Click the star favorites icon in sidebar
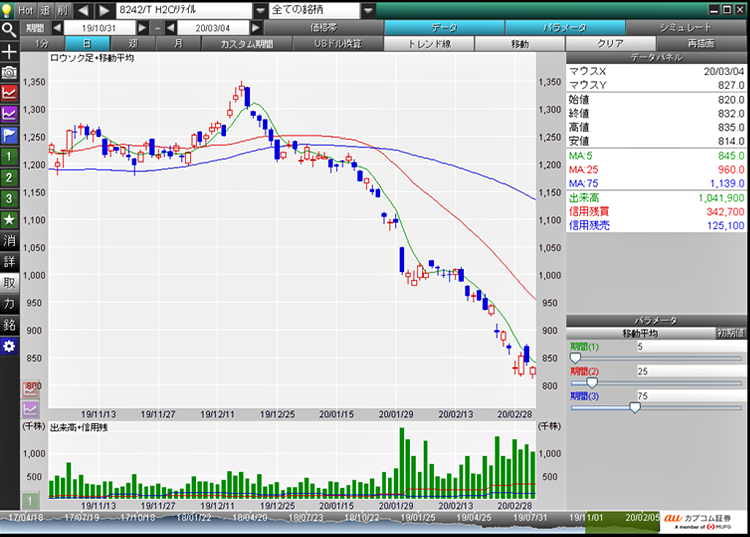The height and width of the screenshot is (537, 750). 9,219
